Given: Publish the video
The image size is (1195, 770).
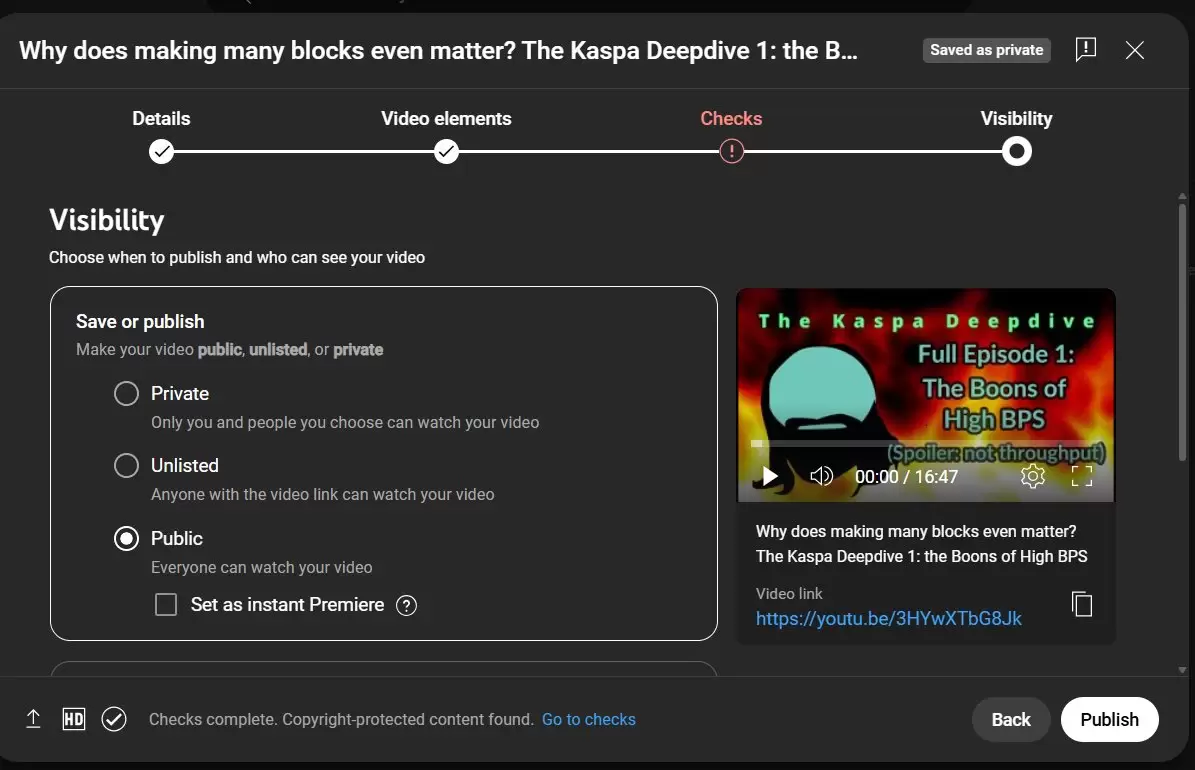Looking at the screenshot, I should click(x=1110, y=719).
